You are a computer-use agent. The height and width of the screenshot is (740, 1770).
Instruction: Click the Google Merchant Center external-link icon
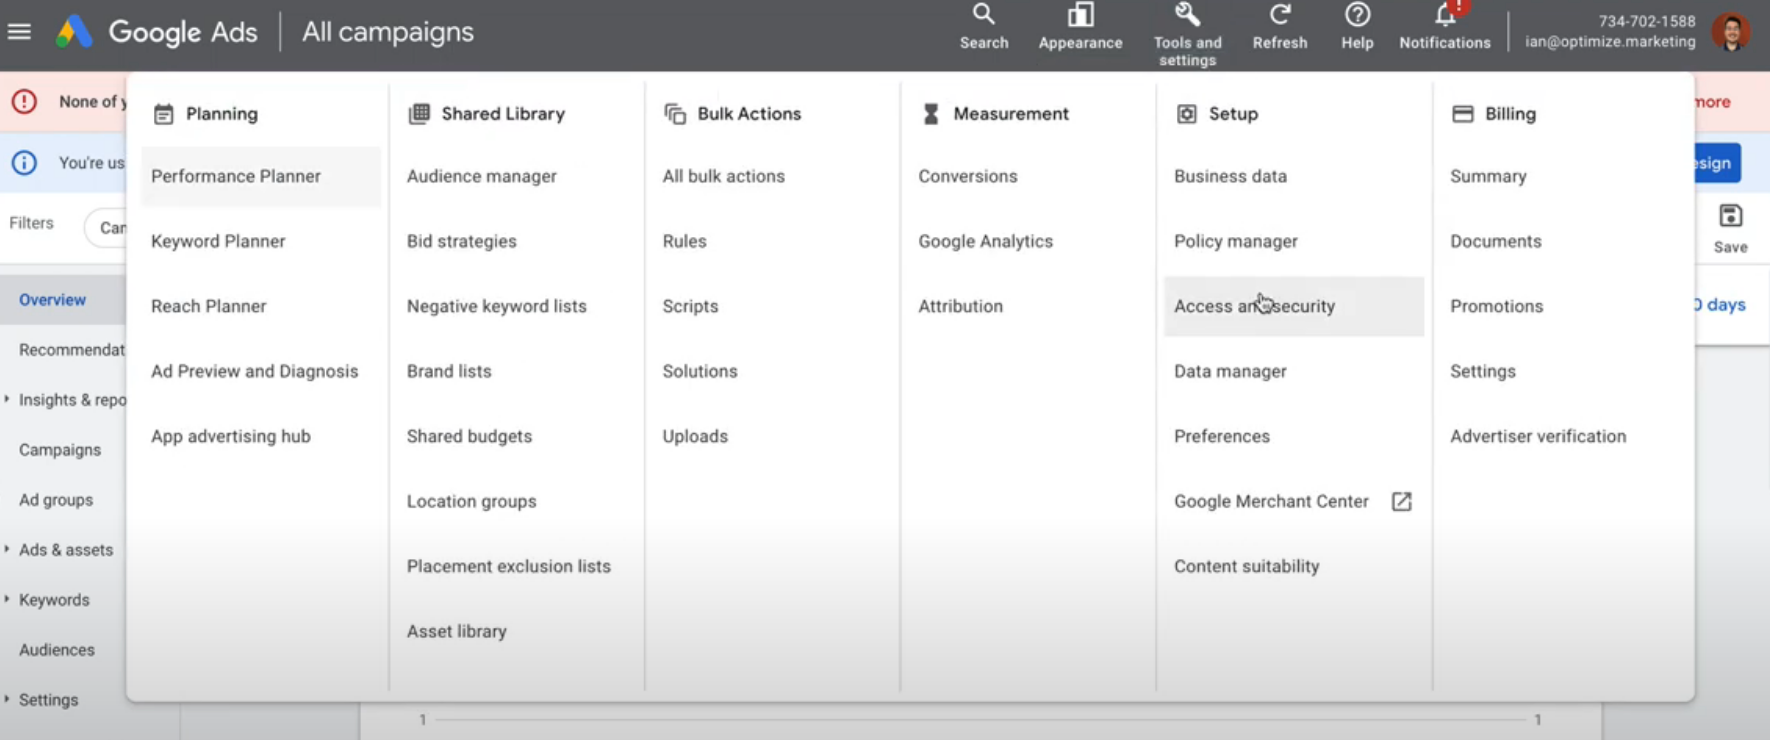pyautogui.click(x=1401, y=501)
